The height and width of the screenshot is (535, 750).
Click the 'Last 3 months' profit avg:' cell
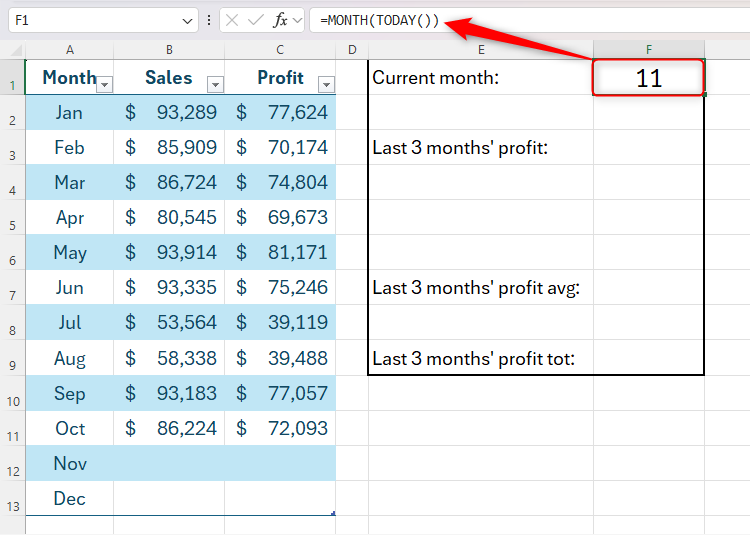tap(481, 287)
